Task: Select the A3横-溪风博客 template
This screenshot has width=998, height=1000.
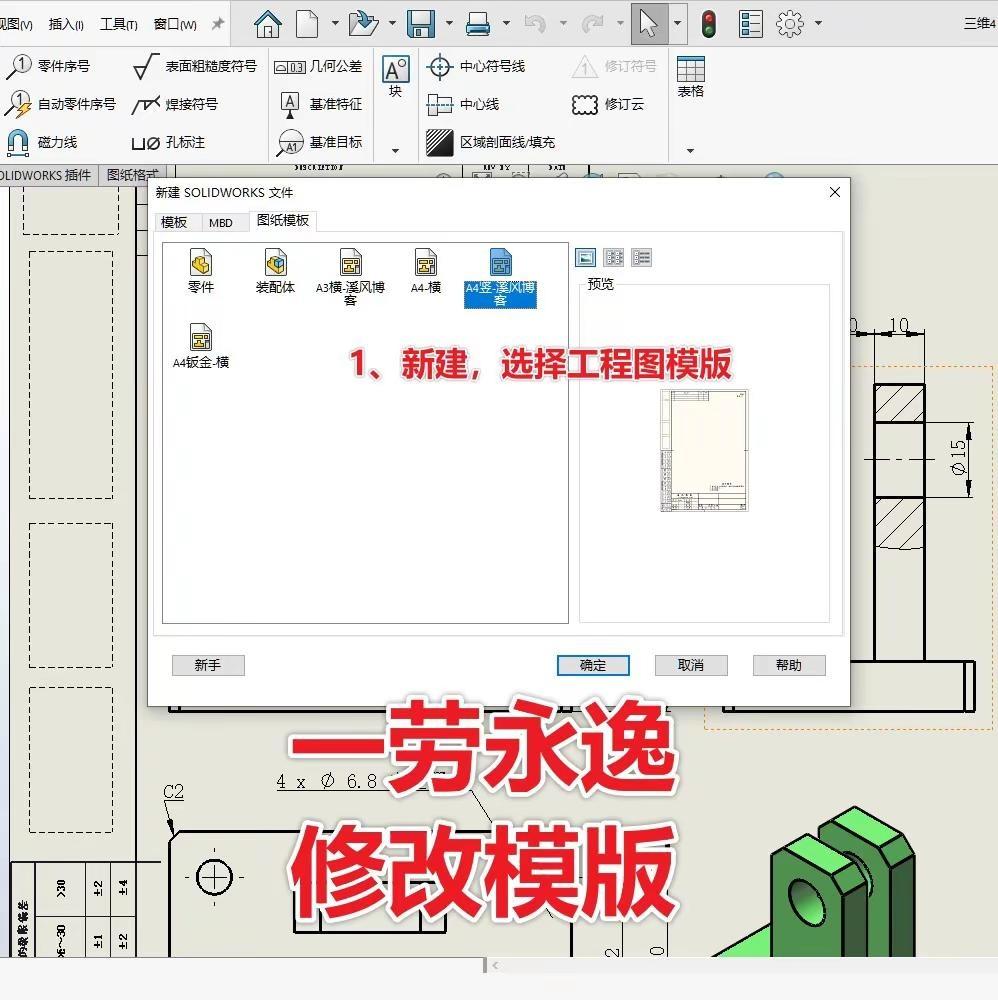Action: pos(350,277)
